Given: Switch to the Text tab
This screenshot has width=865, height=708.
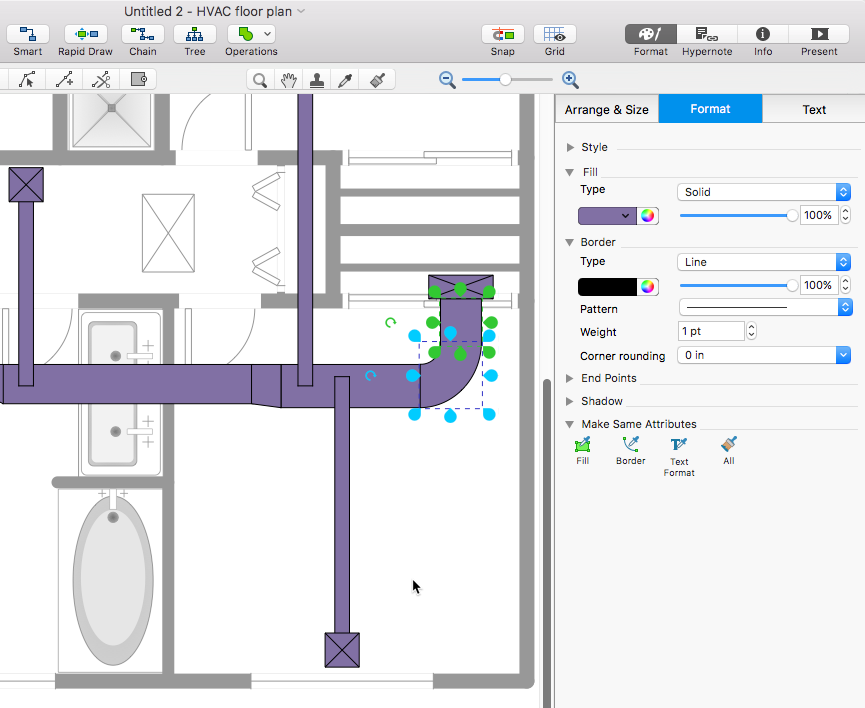Looking at the screenshot, I should [x=814, y=109].
